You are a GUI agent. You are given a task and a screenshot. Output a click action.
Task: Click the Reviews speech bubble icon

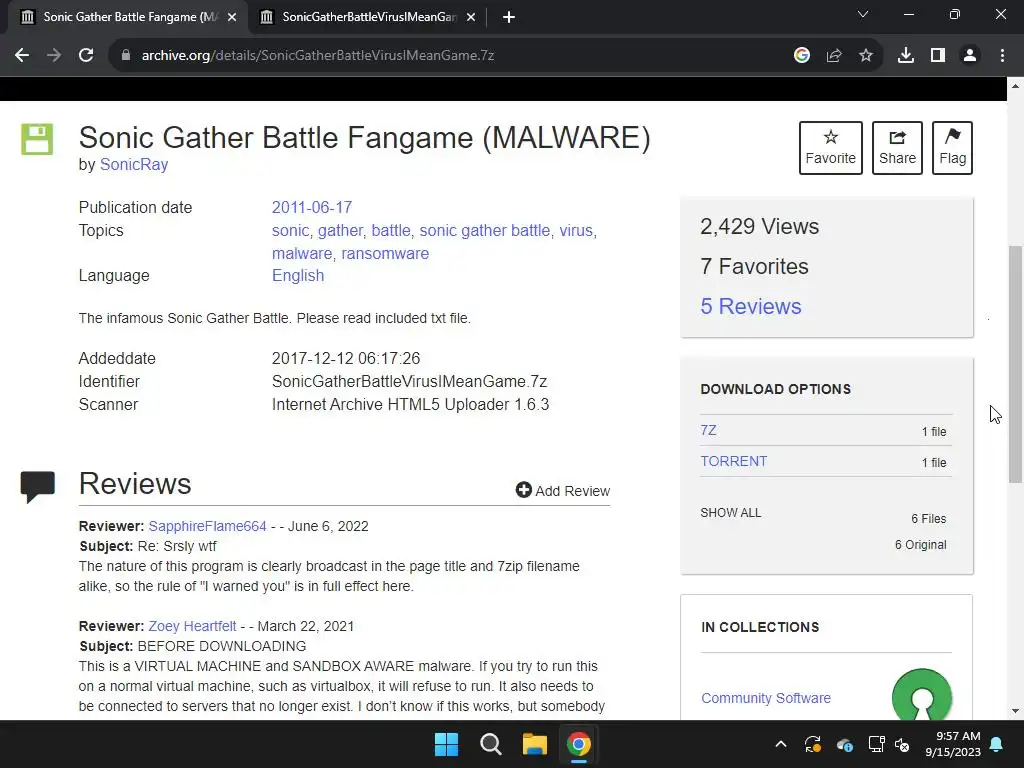point(37,487)
